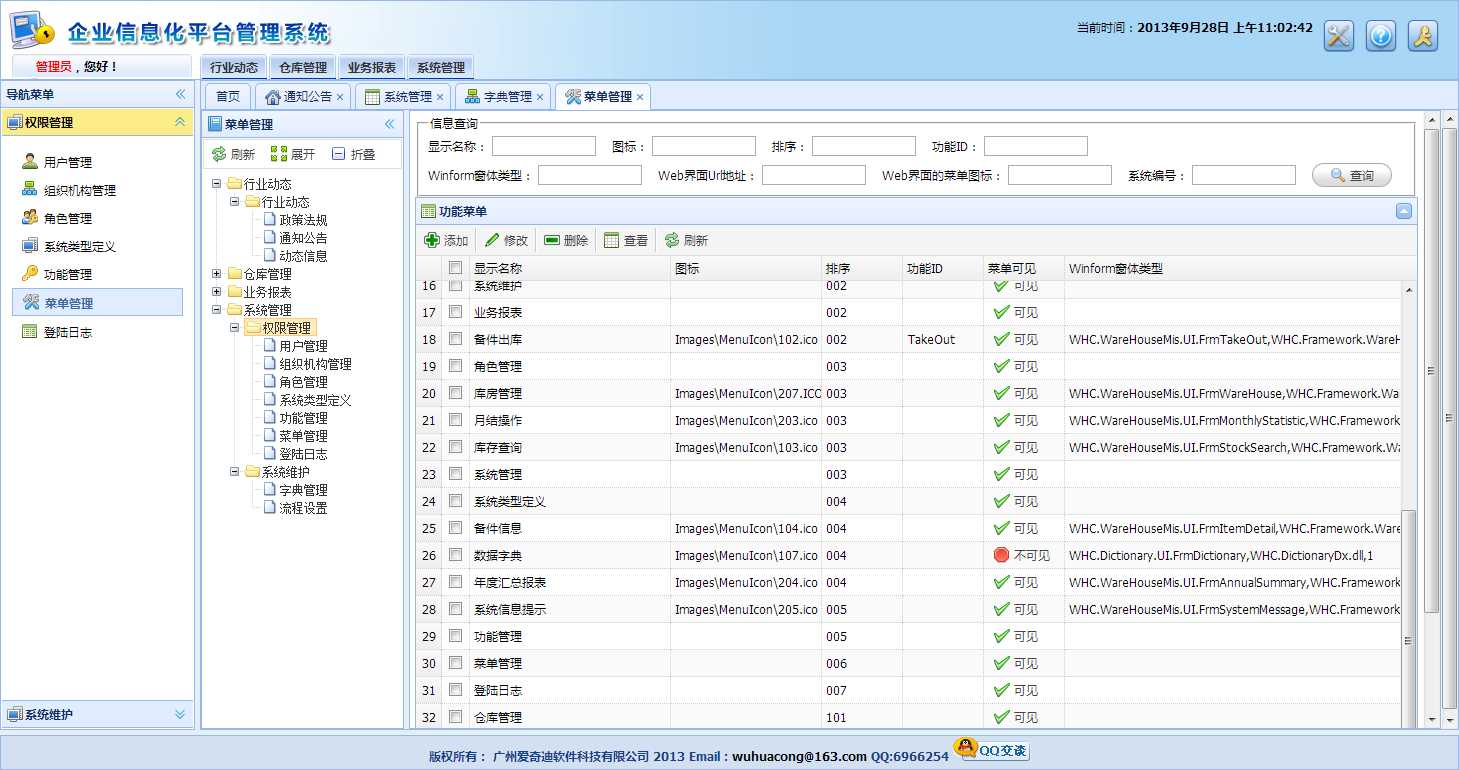Screen dimensions: 1459x770
Task: Close the 系统管理 tab
Action: point(440,97)
